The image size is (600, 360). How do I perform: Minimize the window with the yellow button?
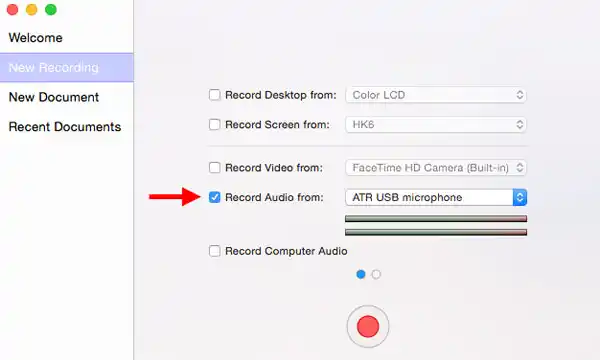tap(32, 10)
